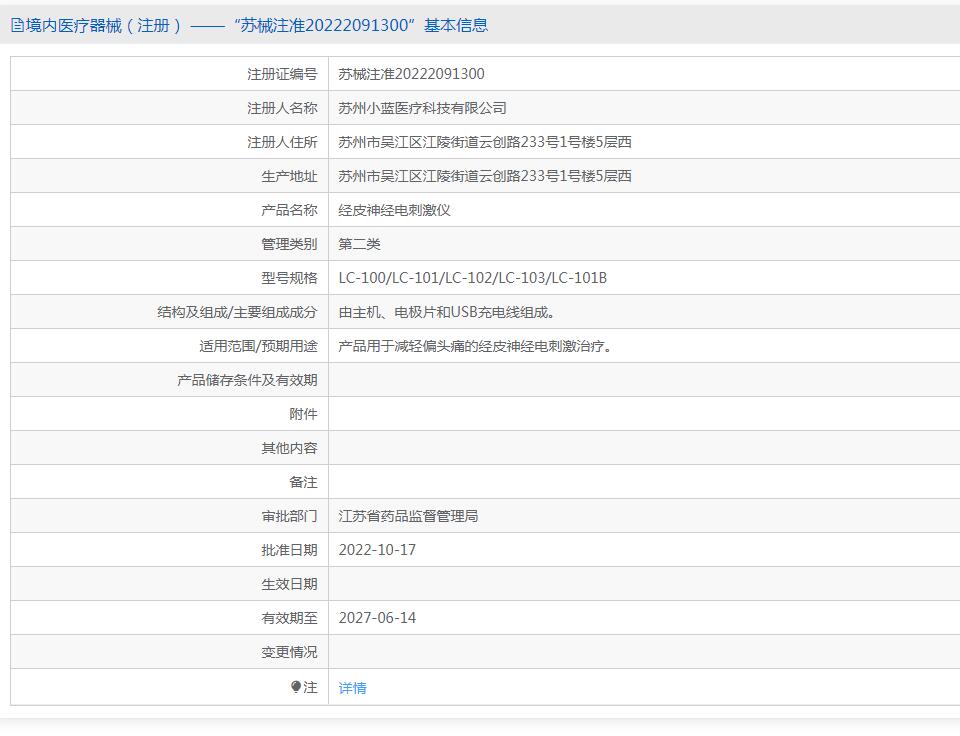This screenshot has height=736, width=960.
Task: Click the 备注 label
Action: tap(304, 483)
